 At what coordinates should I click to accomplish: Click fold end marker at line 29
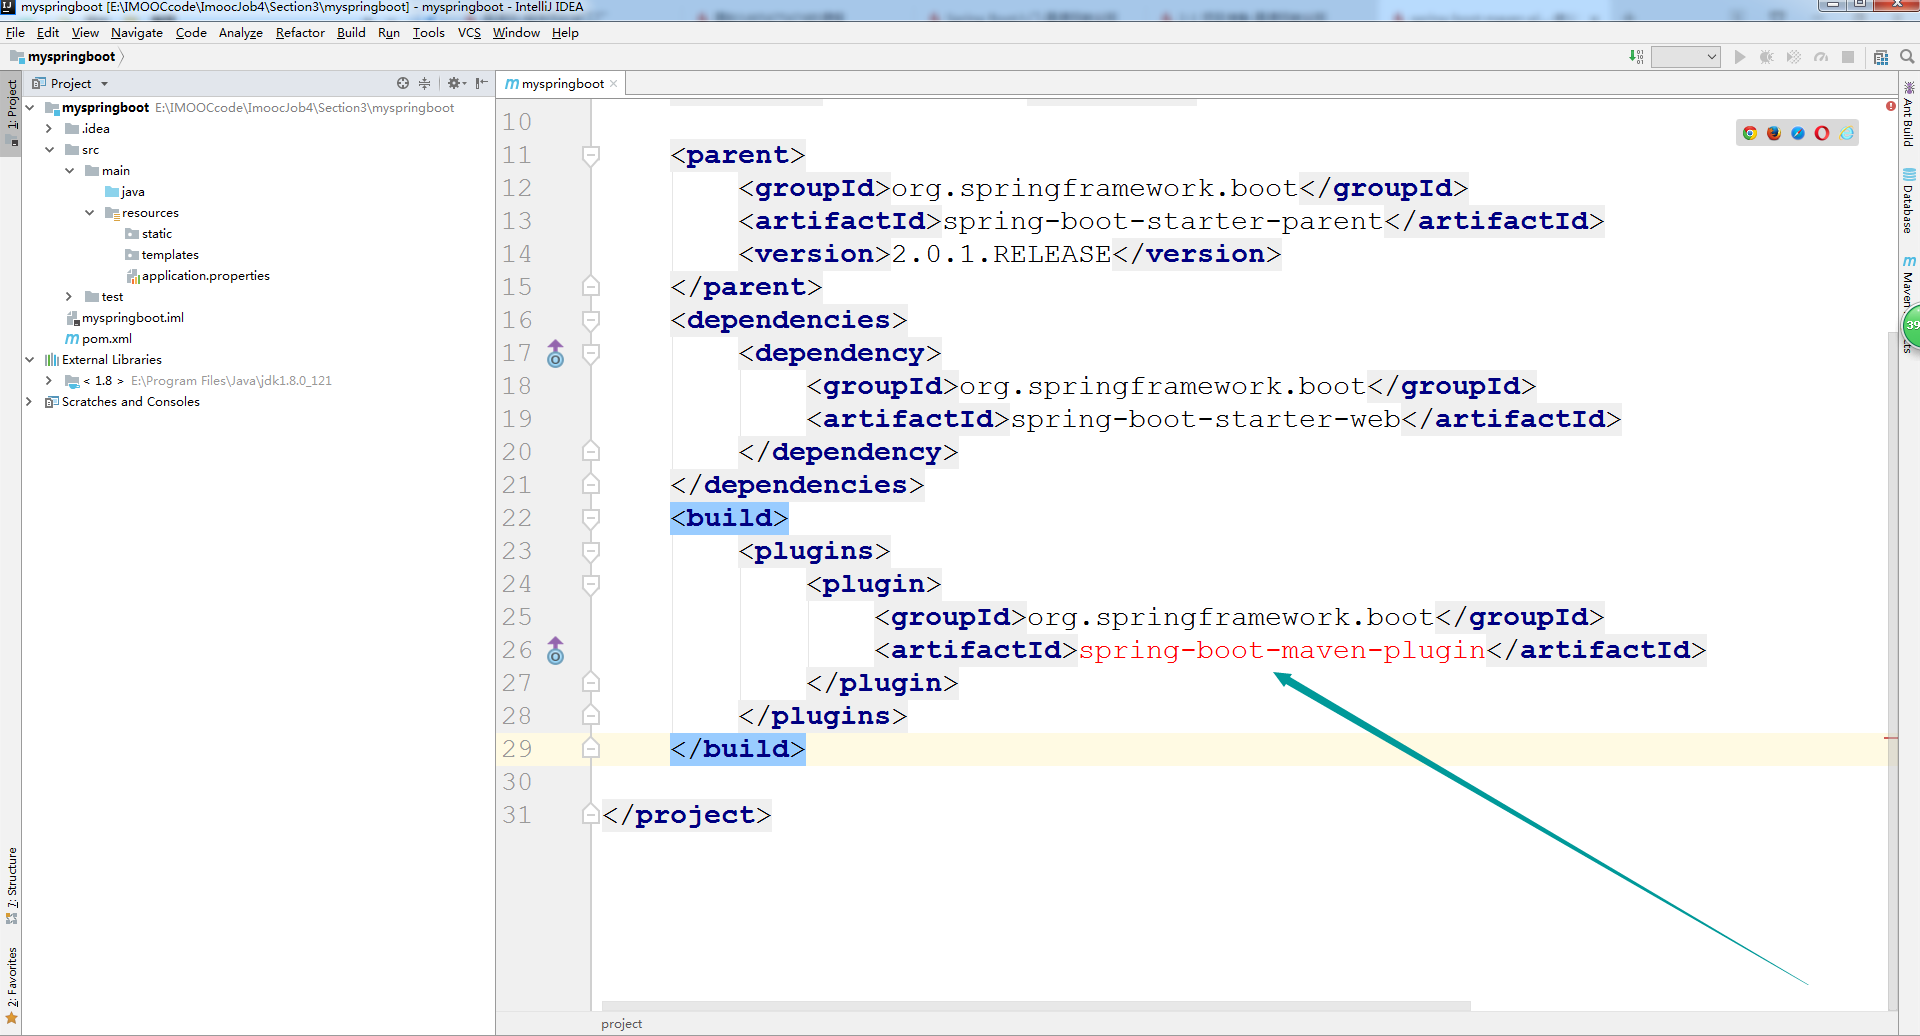click(591, 748)
